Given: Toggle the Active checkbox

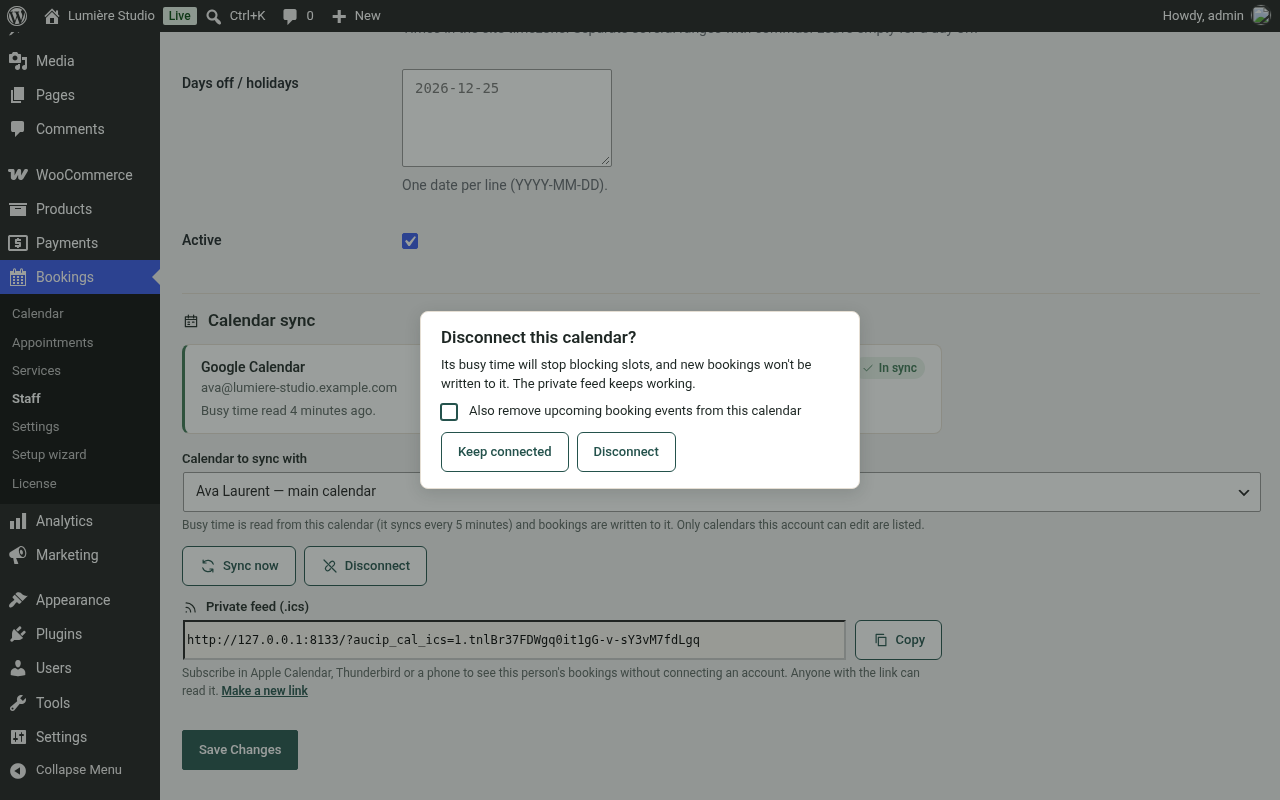Looking at the screenshot, I should pyautogui.click(x=410, y=241).
